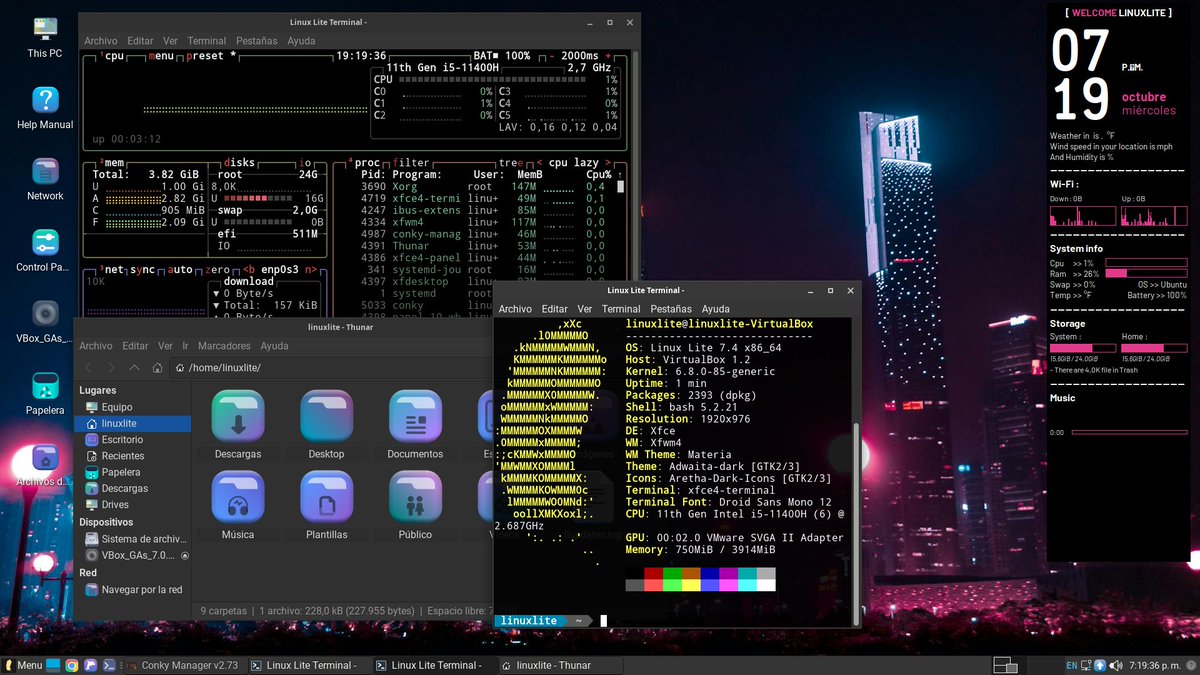Open the Descargas folder icon in file view
The height and width of the screenshot is (675, 1200).
click(238, 416)
